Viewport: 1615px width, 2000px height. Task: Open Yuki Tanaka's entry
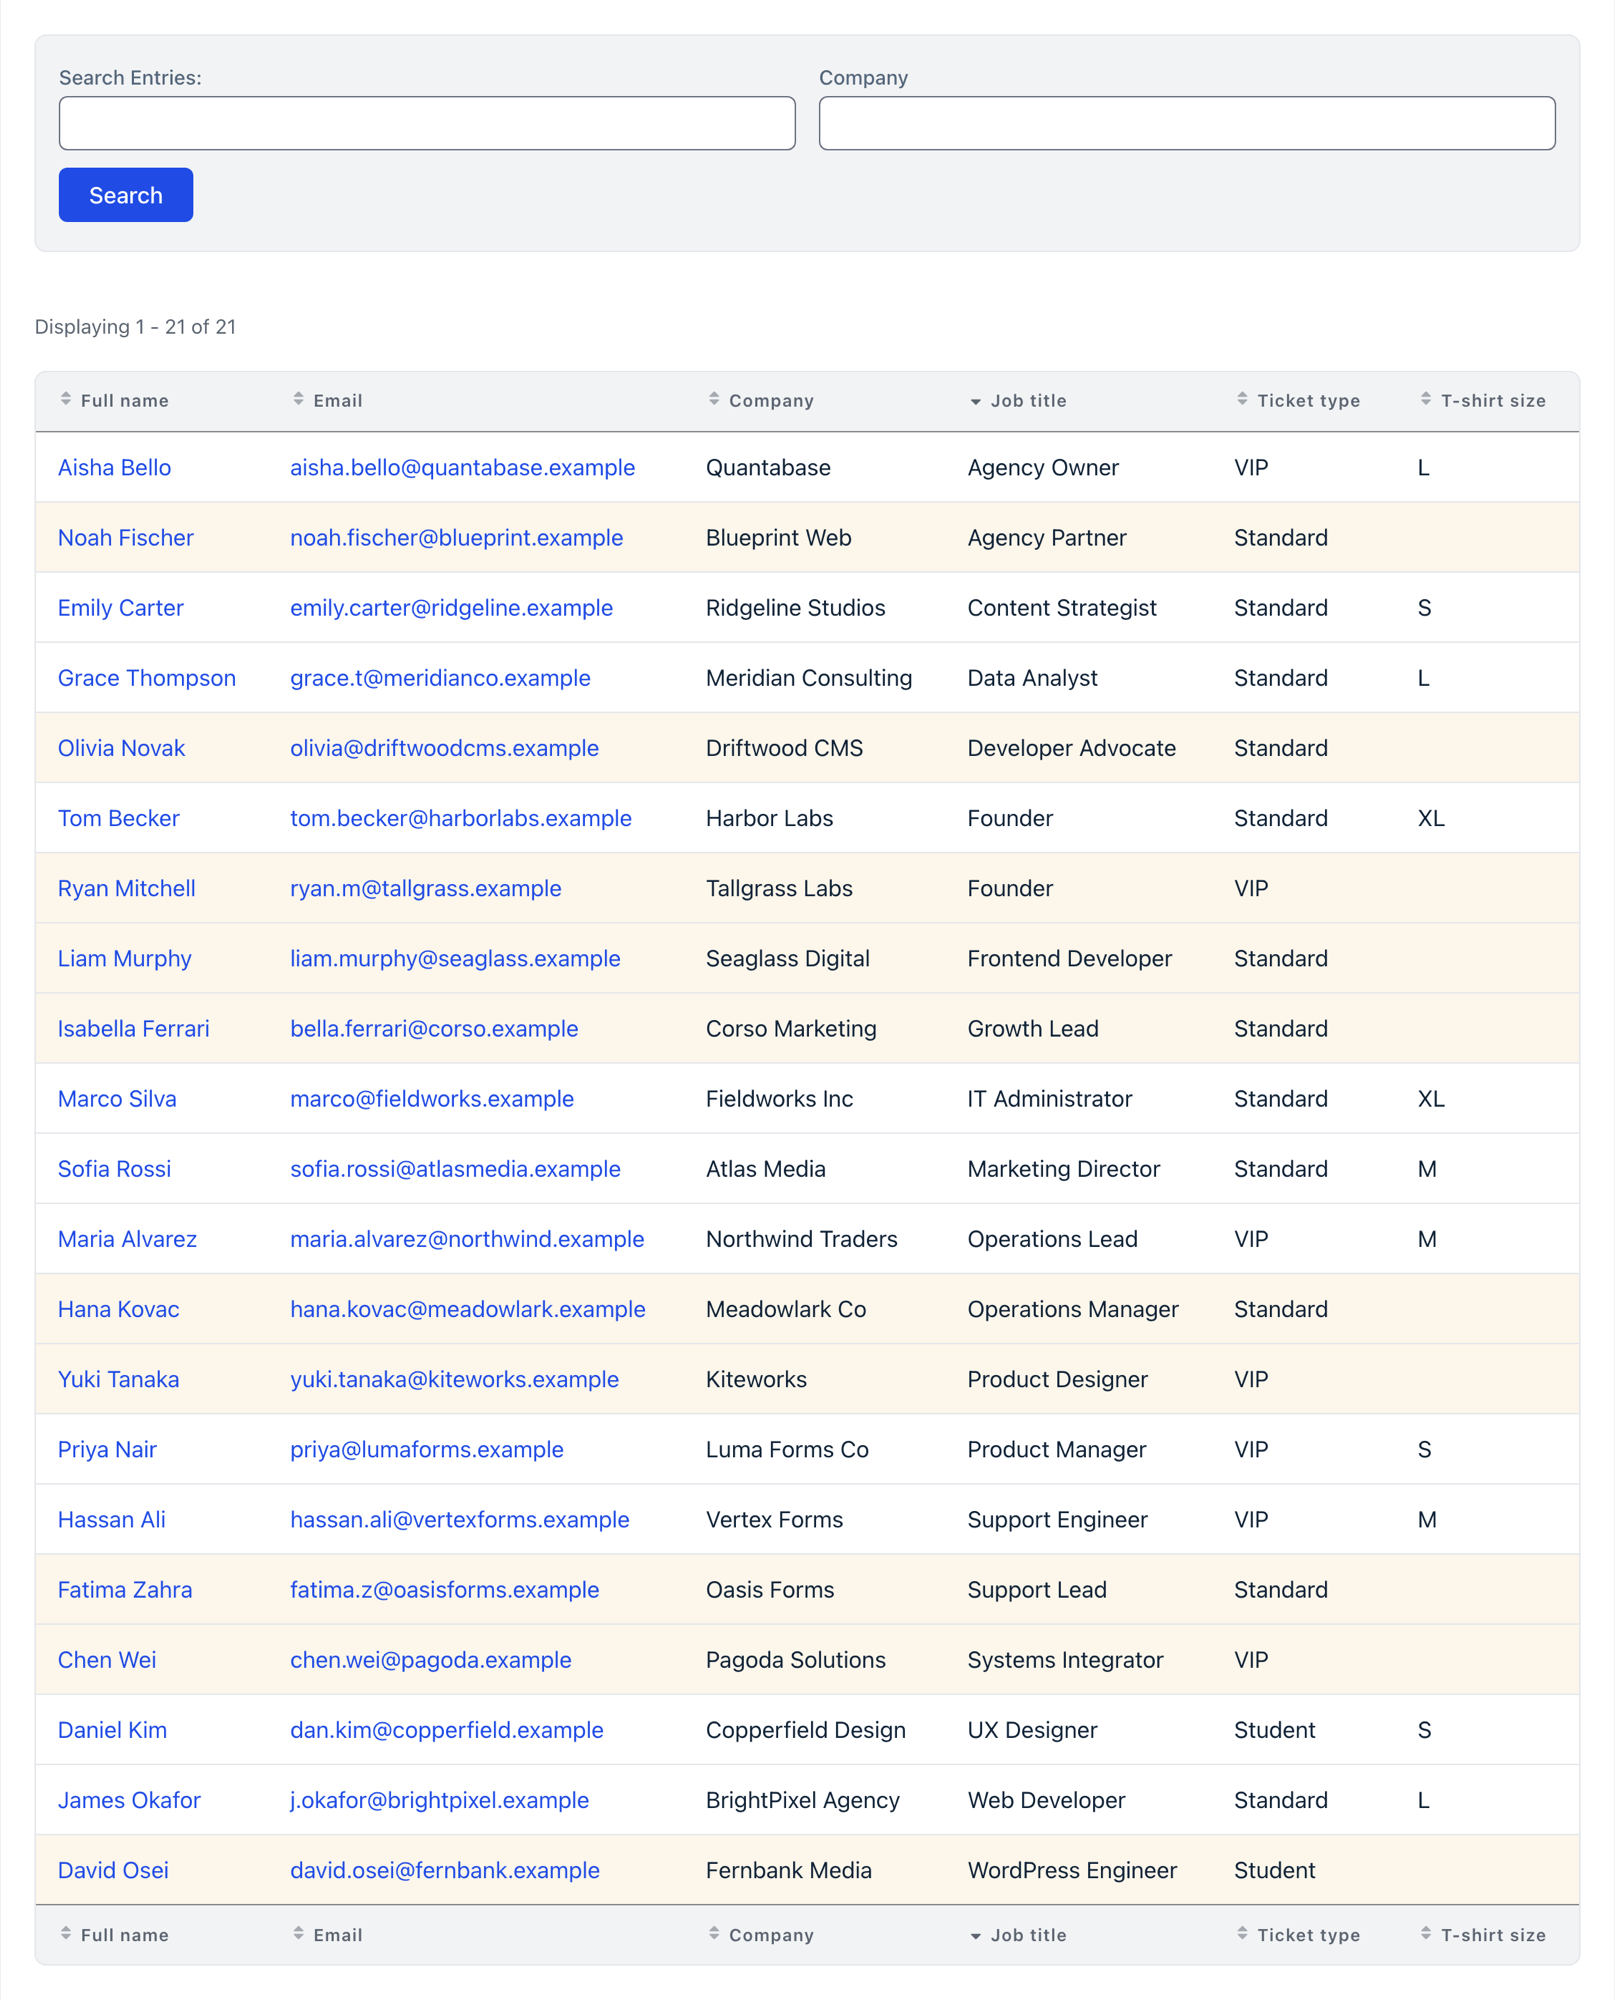click(119, 1379)
